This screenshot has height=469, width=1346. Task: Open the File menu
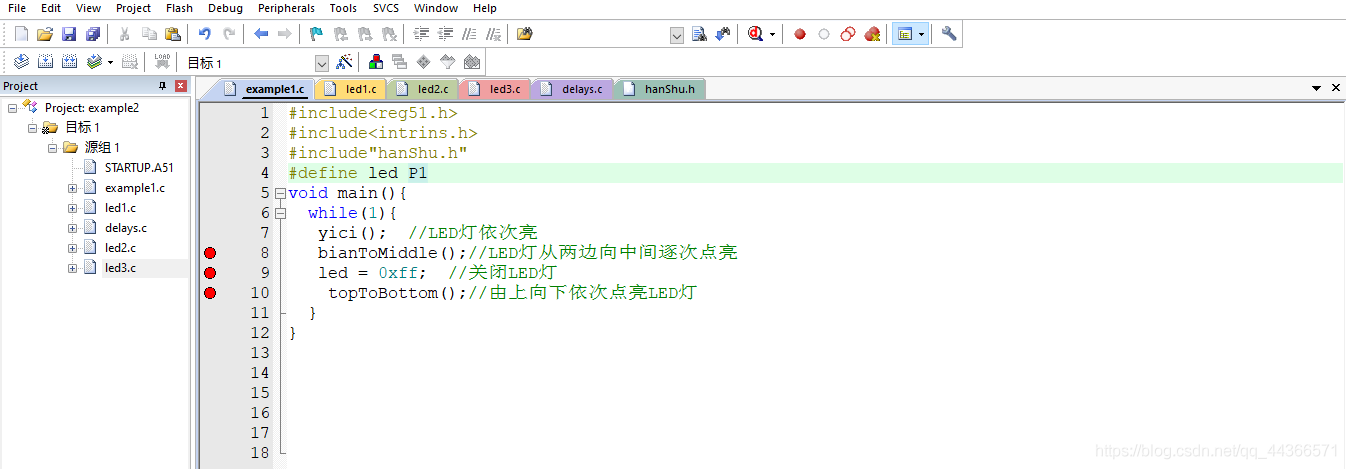coord(17,8)
